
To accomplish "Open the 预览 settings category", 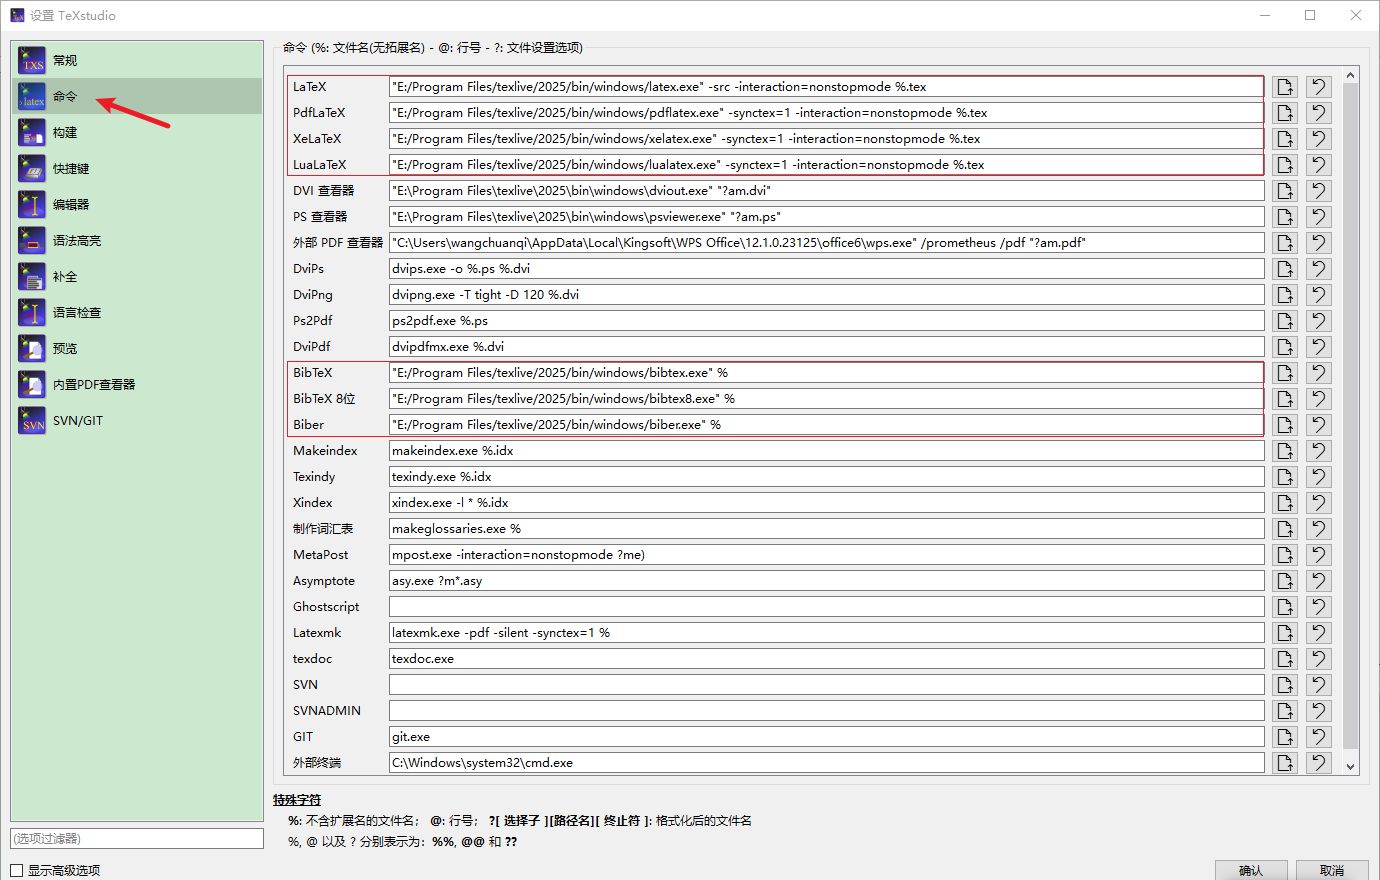I will [137, 348].
